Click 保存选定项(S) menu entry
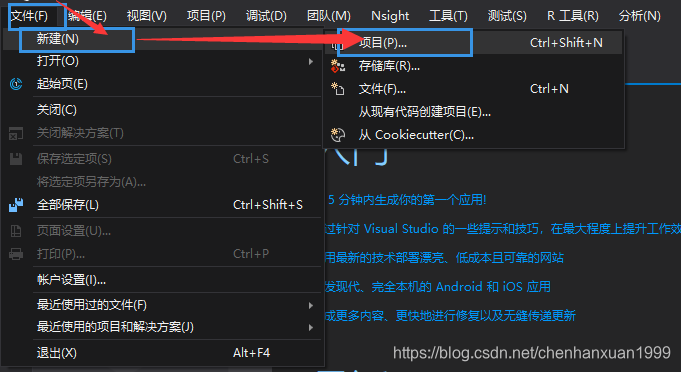Viewport: 681px width, 372px height. tap(163, 159)
